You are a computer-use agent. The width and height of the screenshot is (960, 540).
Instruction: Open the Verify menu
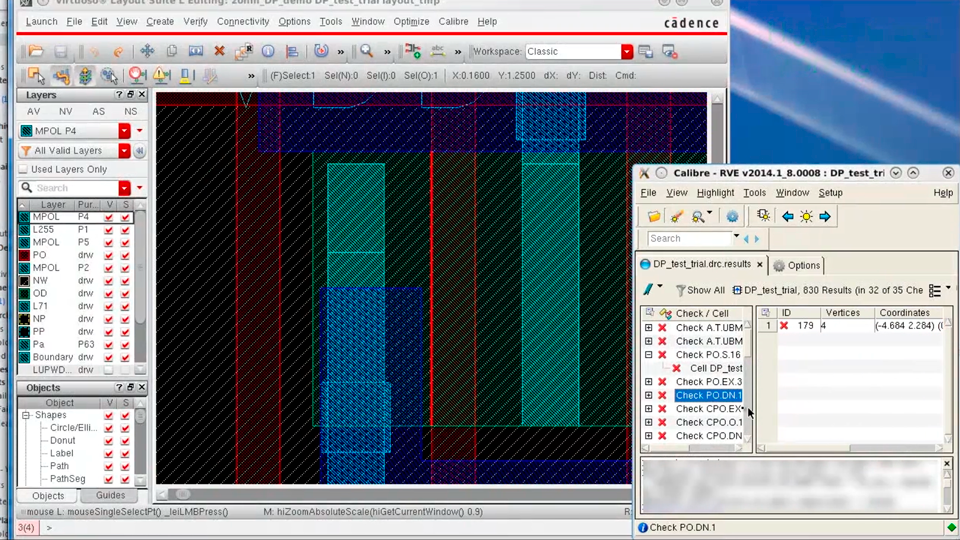[x=195, y=21]
